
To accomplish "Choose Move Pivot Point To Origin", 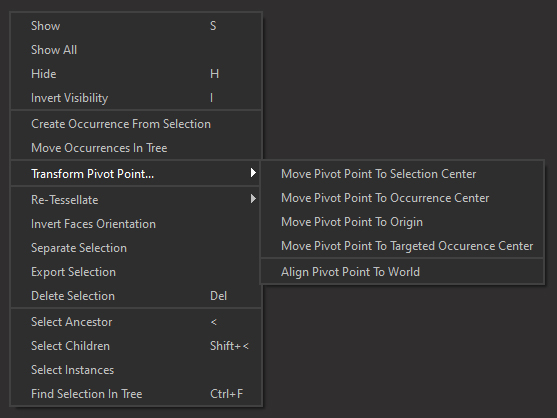I will (402, 222).
